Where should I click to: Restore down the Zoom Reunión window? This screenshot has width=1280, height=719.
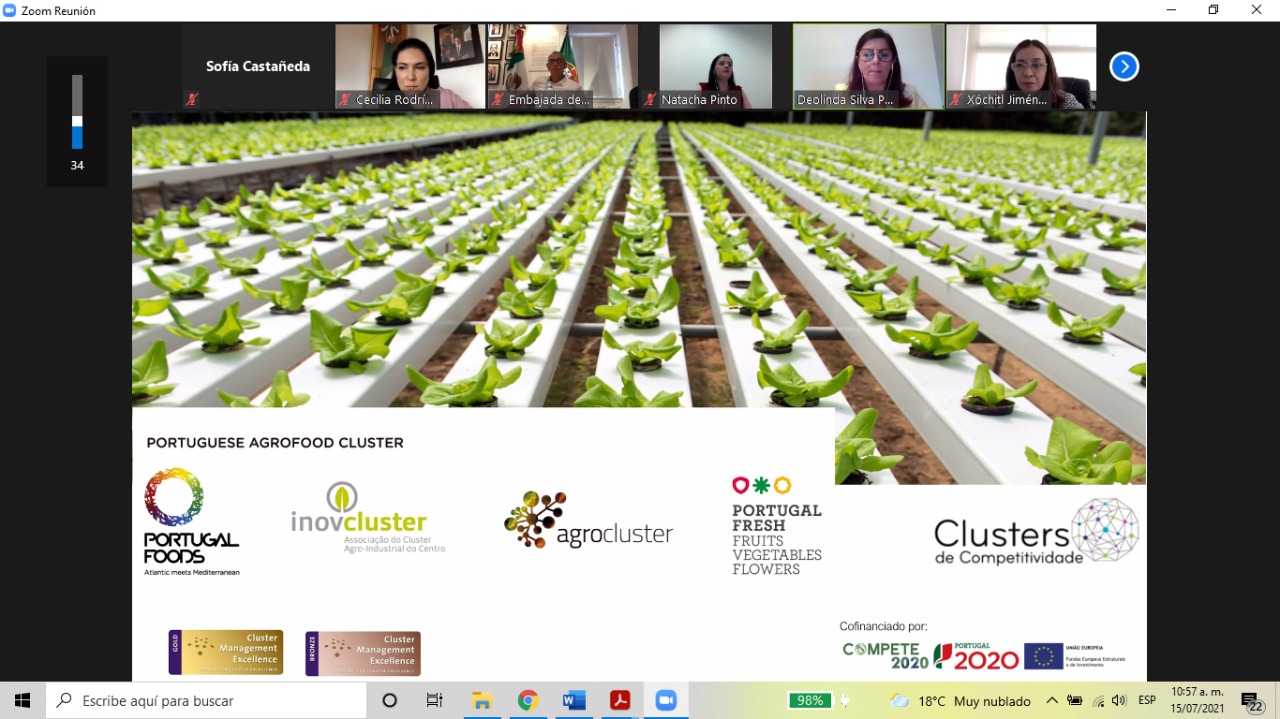click(x=1214, y=10)
